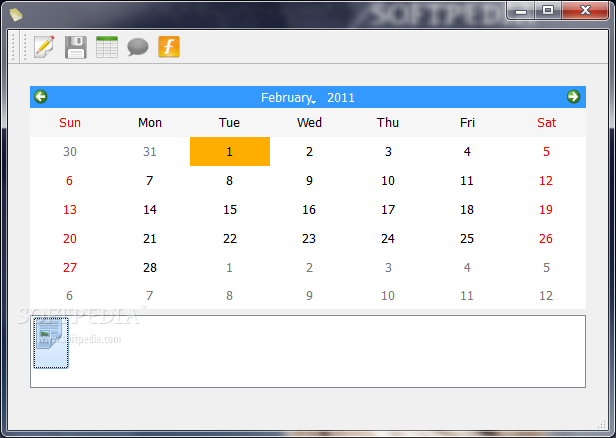Select date February 4

pyautogui.click(x=467, y=151)
